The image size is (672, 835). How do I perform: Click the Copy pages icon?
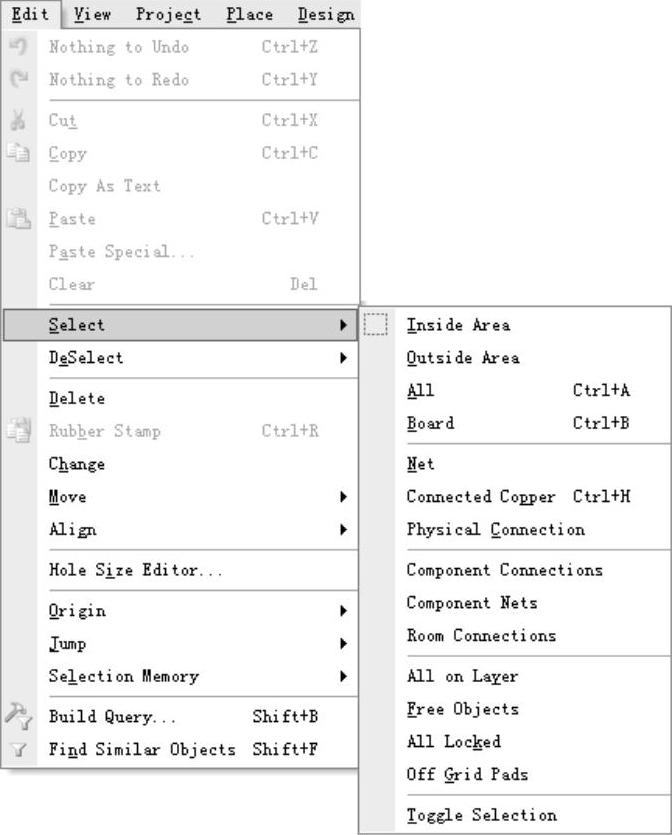click(18, 153)
